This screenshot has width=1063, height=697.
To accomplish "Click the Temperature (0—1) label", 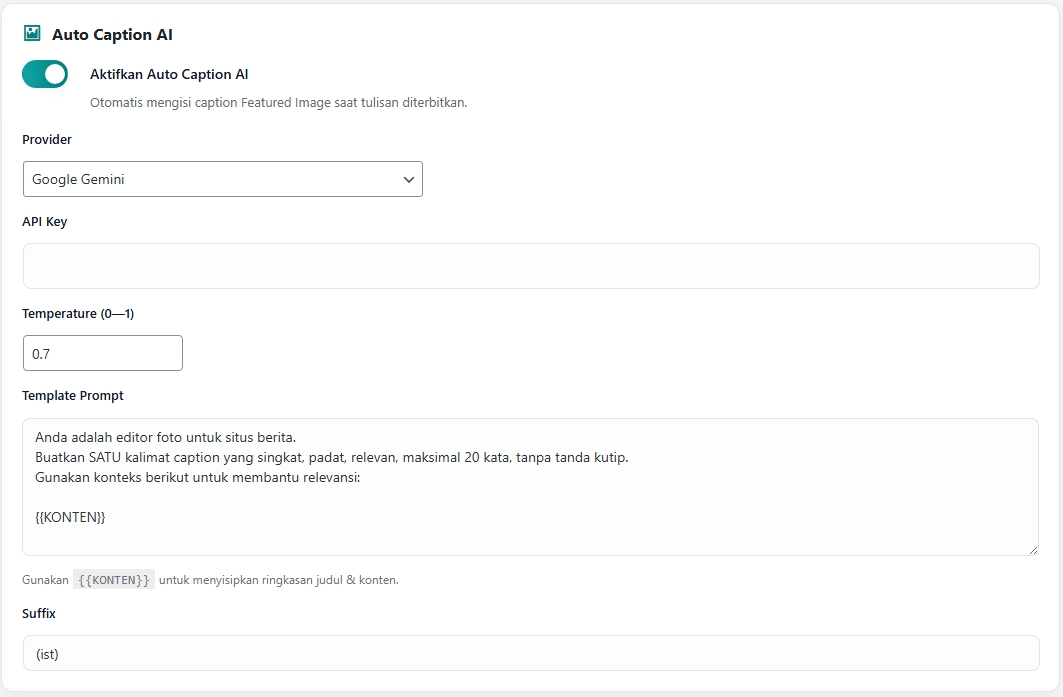I will (x=78, y=314).
